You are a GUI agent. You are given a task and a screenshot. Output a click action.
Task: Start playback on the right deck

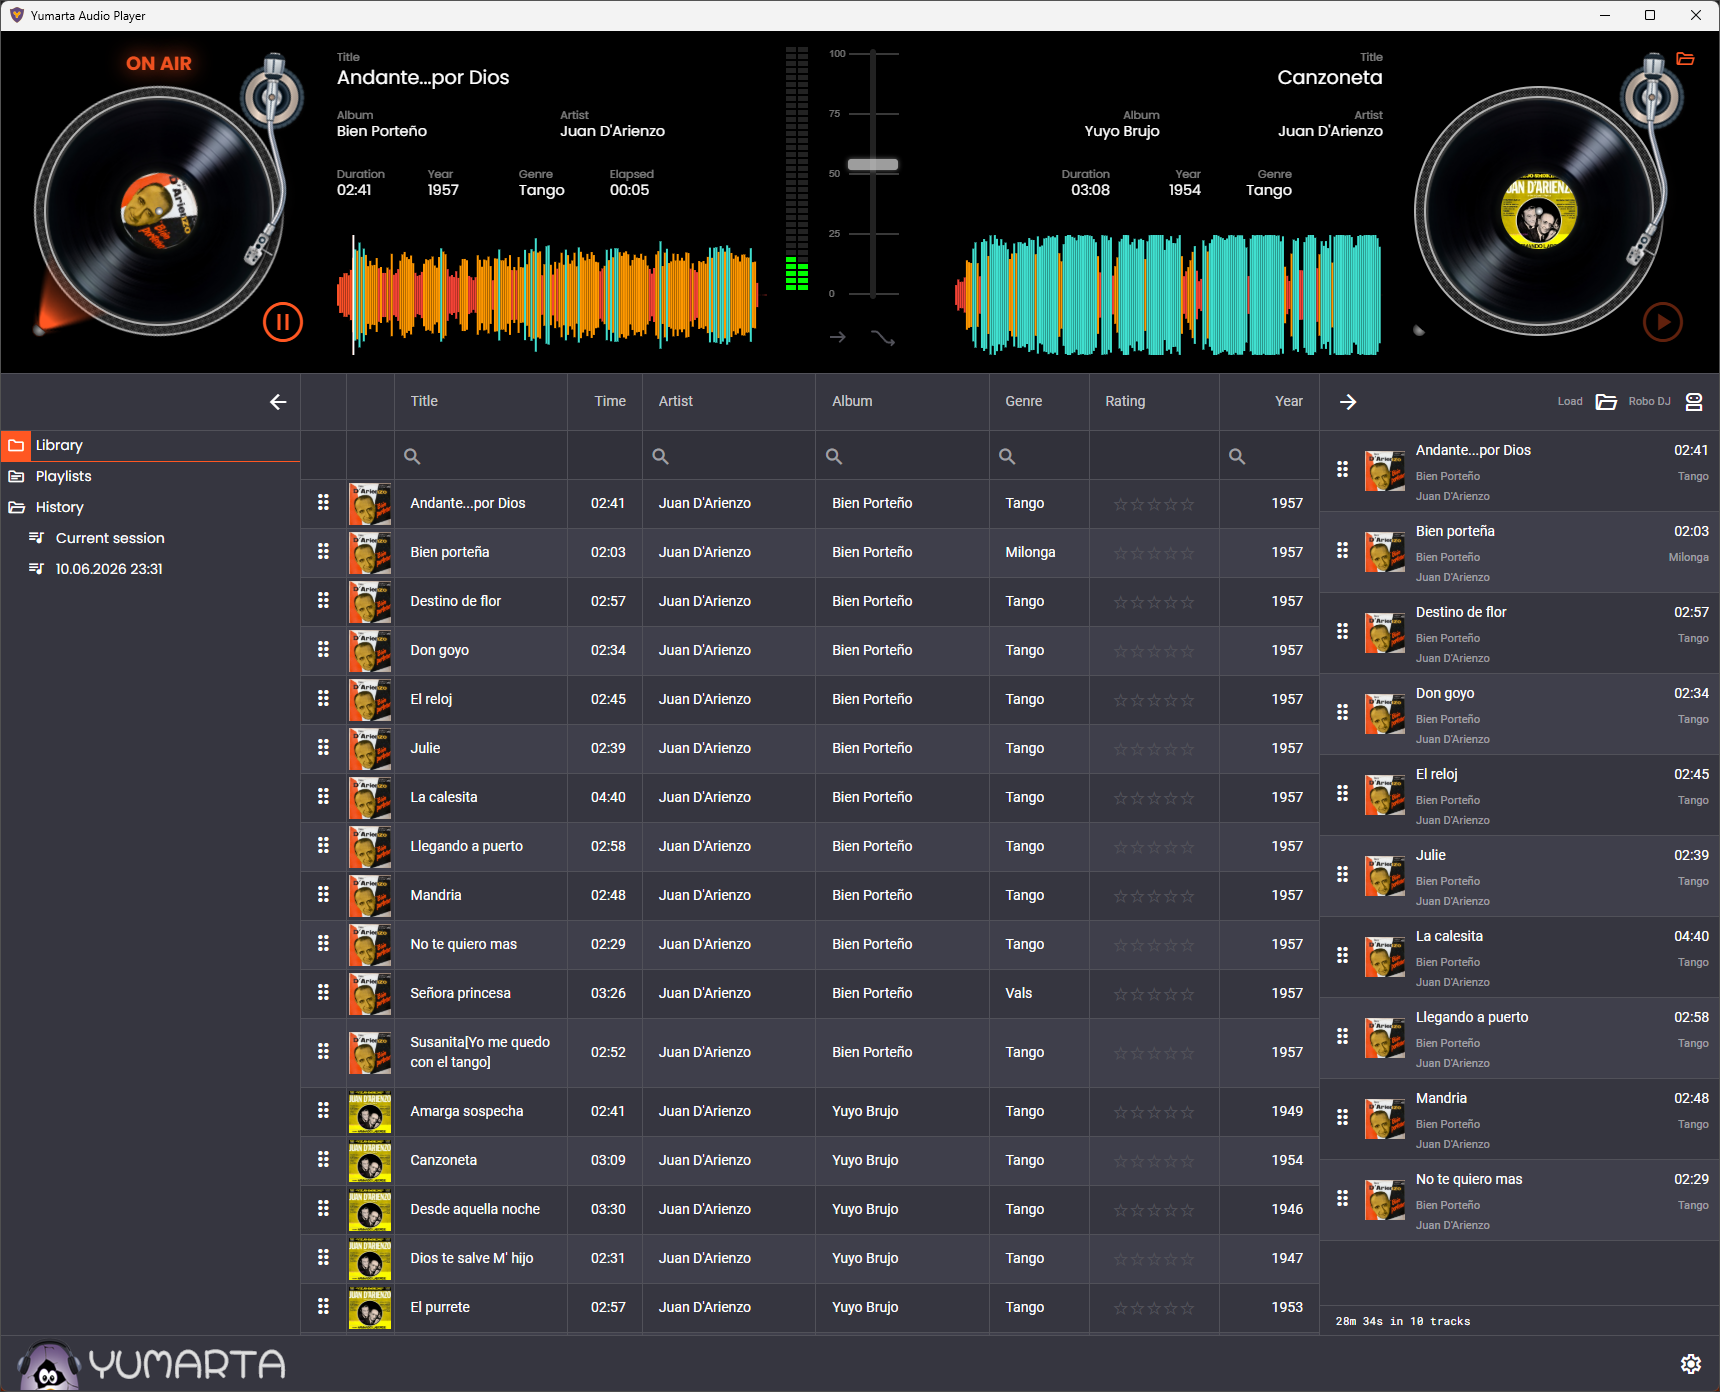[x=1663, y=322]
